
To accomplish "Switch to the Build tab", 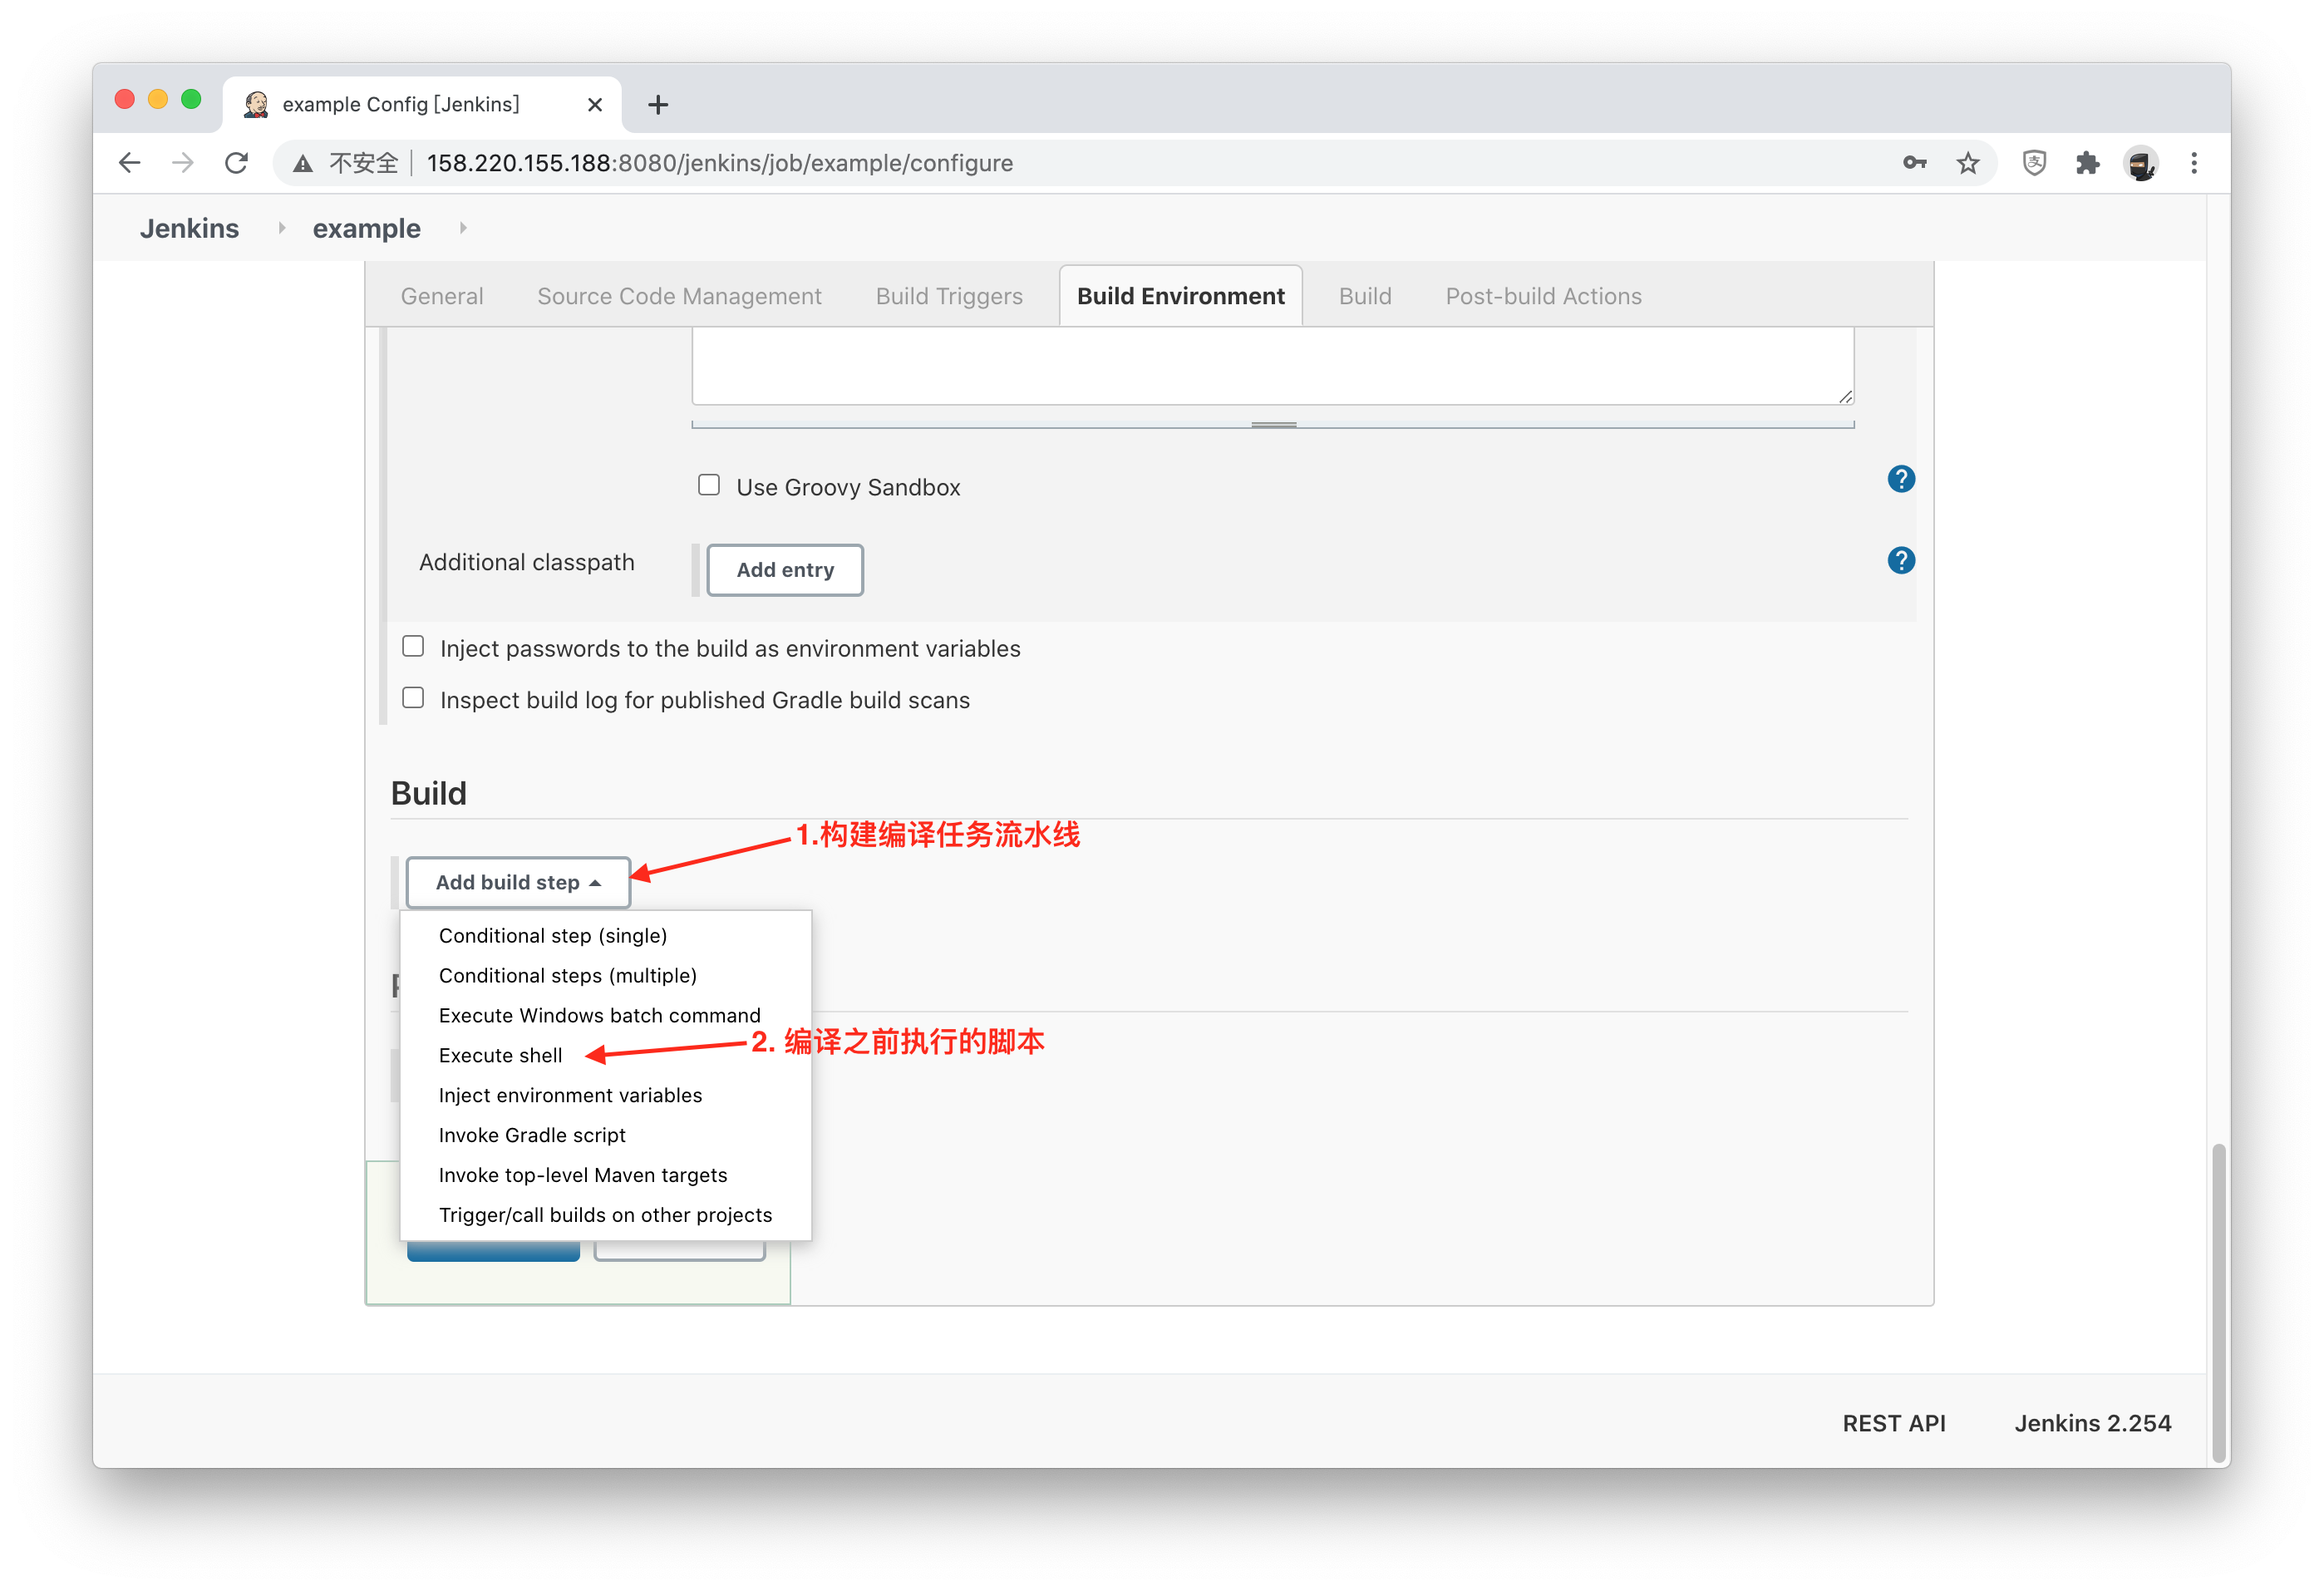I will pos(1365,296).
